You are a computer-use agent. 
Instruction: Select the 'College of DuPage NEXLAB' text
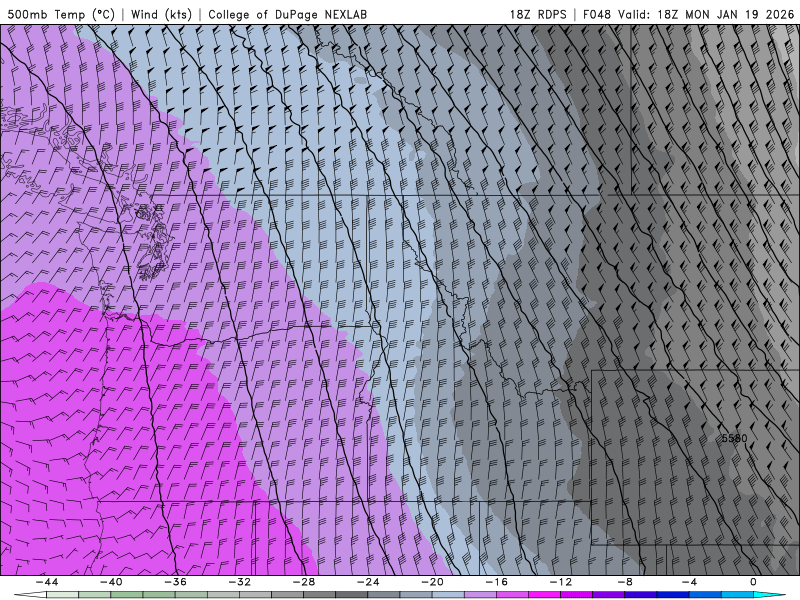[x=287, y=15]
